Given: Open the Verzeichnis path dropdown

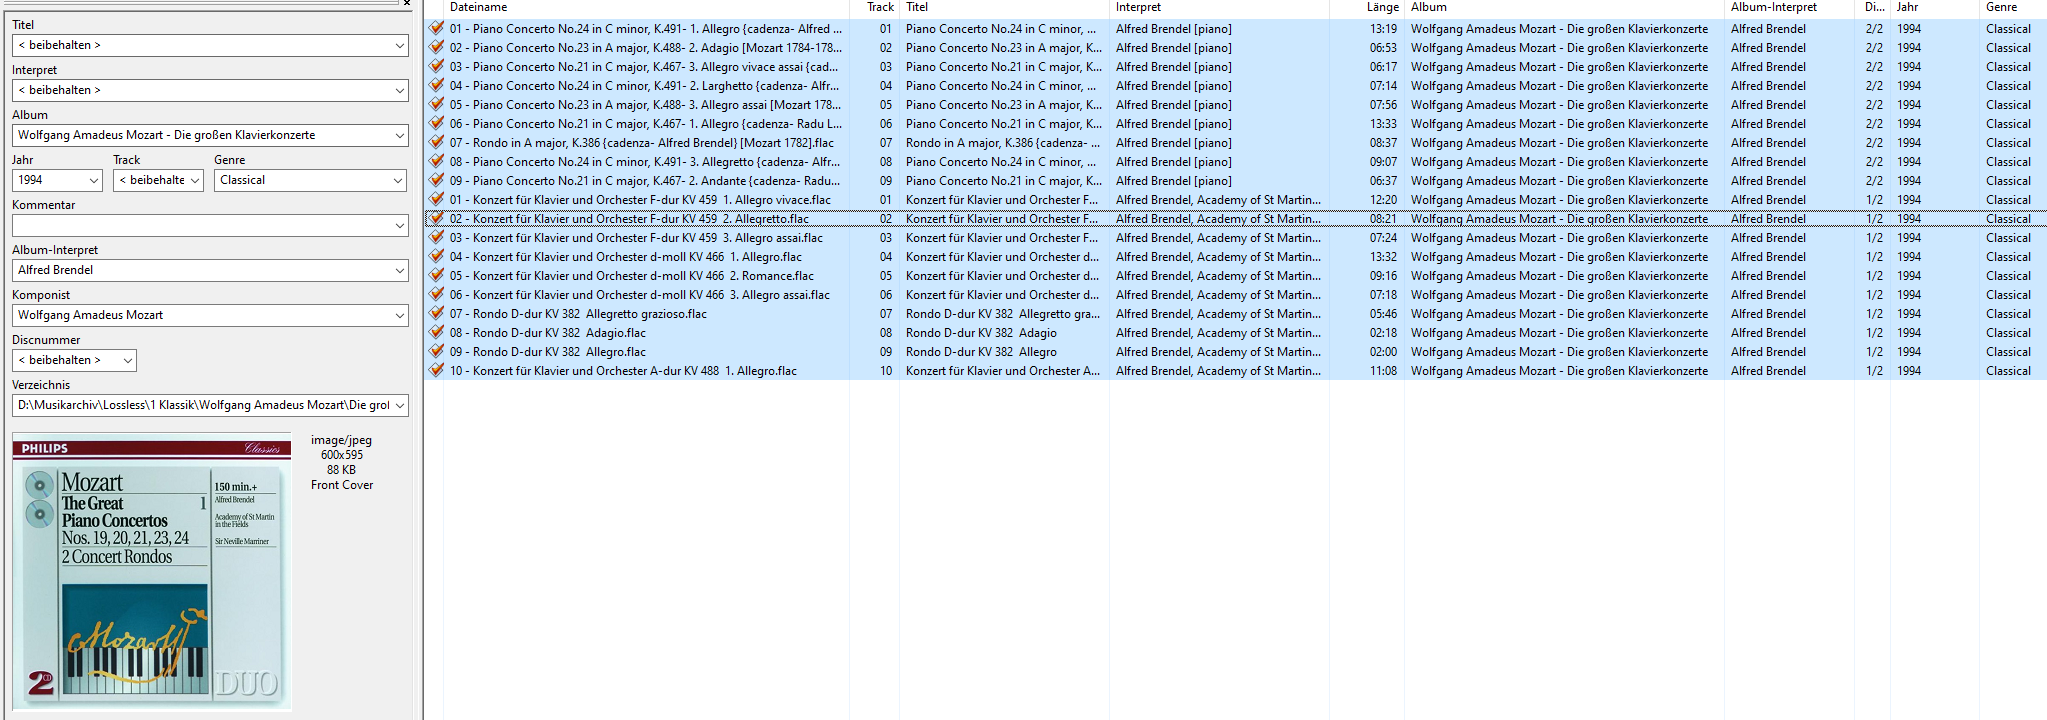Looking at the screenshot, I should pos(399,406).
